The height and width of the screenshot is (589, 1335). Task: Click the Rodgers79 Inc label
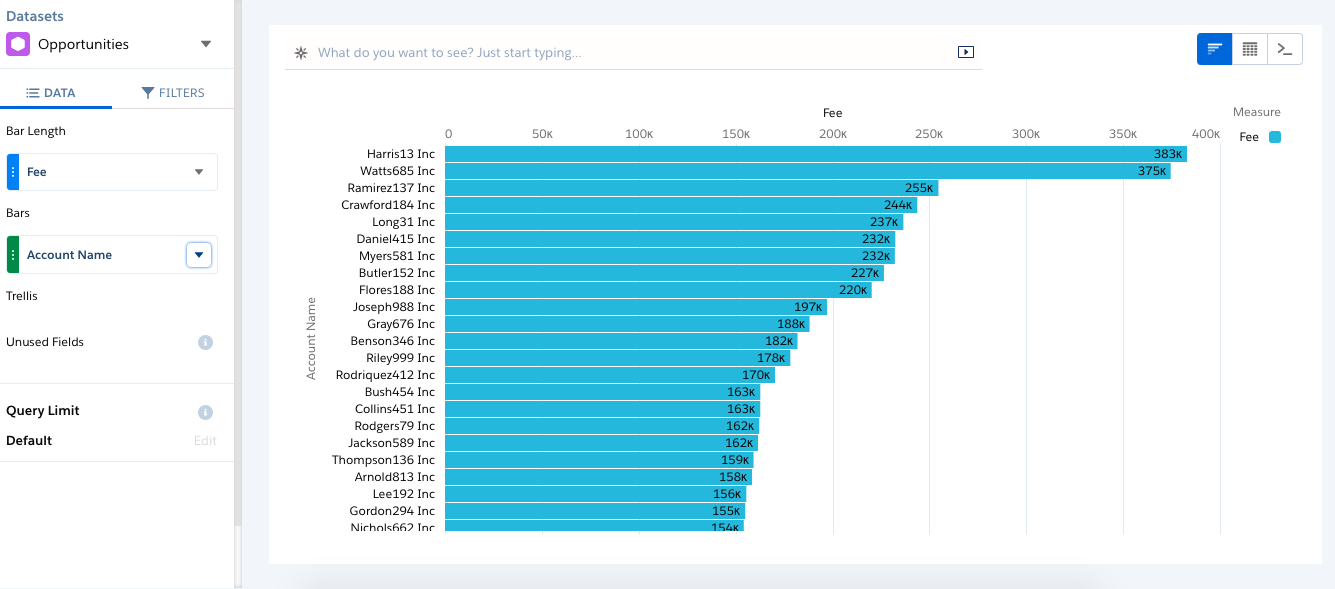tap(395, 426)
